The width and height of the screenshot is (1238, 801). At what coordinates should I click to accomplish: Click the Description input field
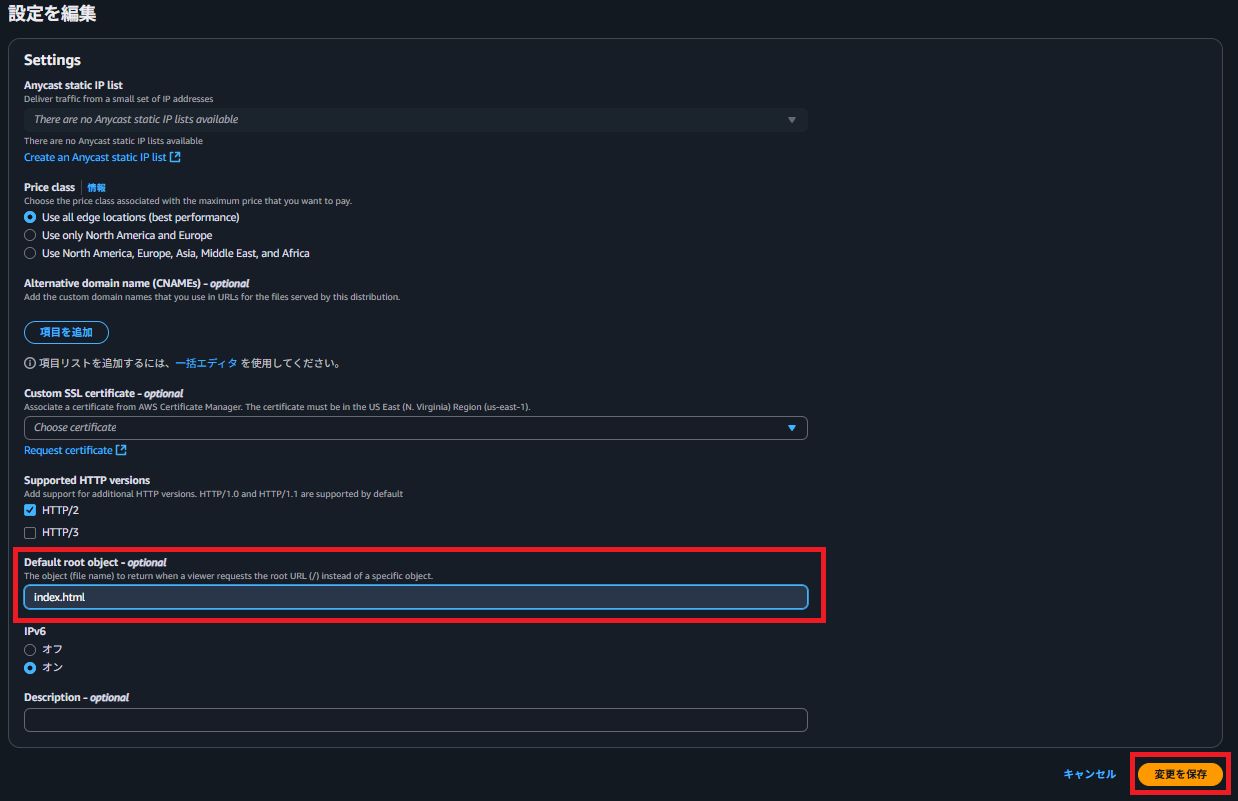point(415,720)
